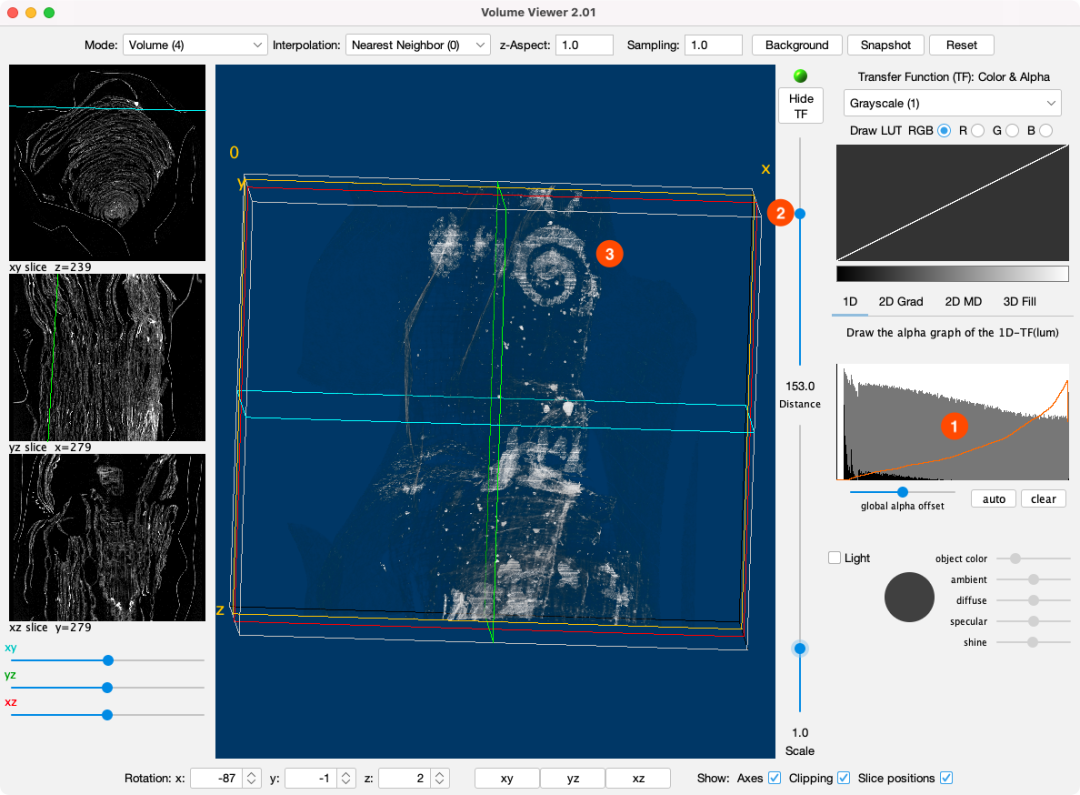Viewport: 1080px width, 795px height.
Task: Click the green status indicator light
Action: coord(800,76)
